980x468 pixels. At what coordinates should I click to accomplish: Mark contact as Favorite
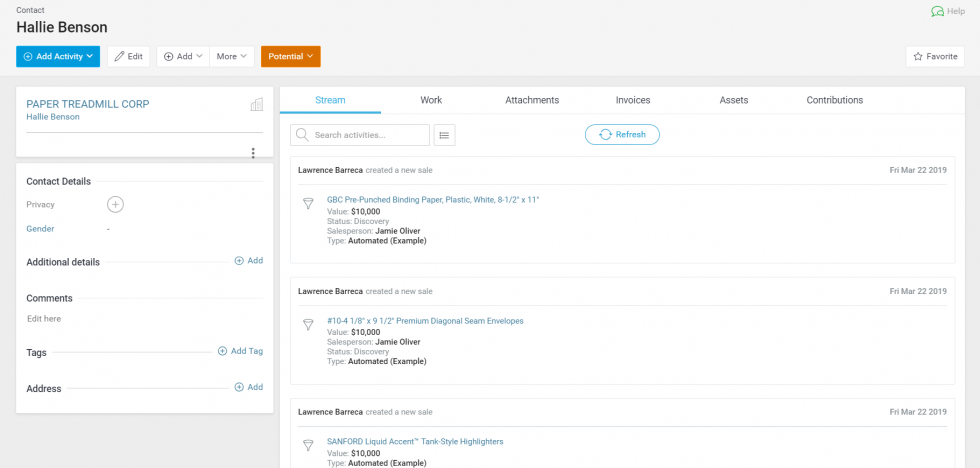pyautogui.click(x=935, y=57)
